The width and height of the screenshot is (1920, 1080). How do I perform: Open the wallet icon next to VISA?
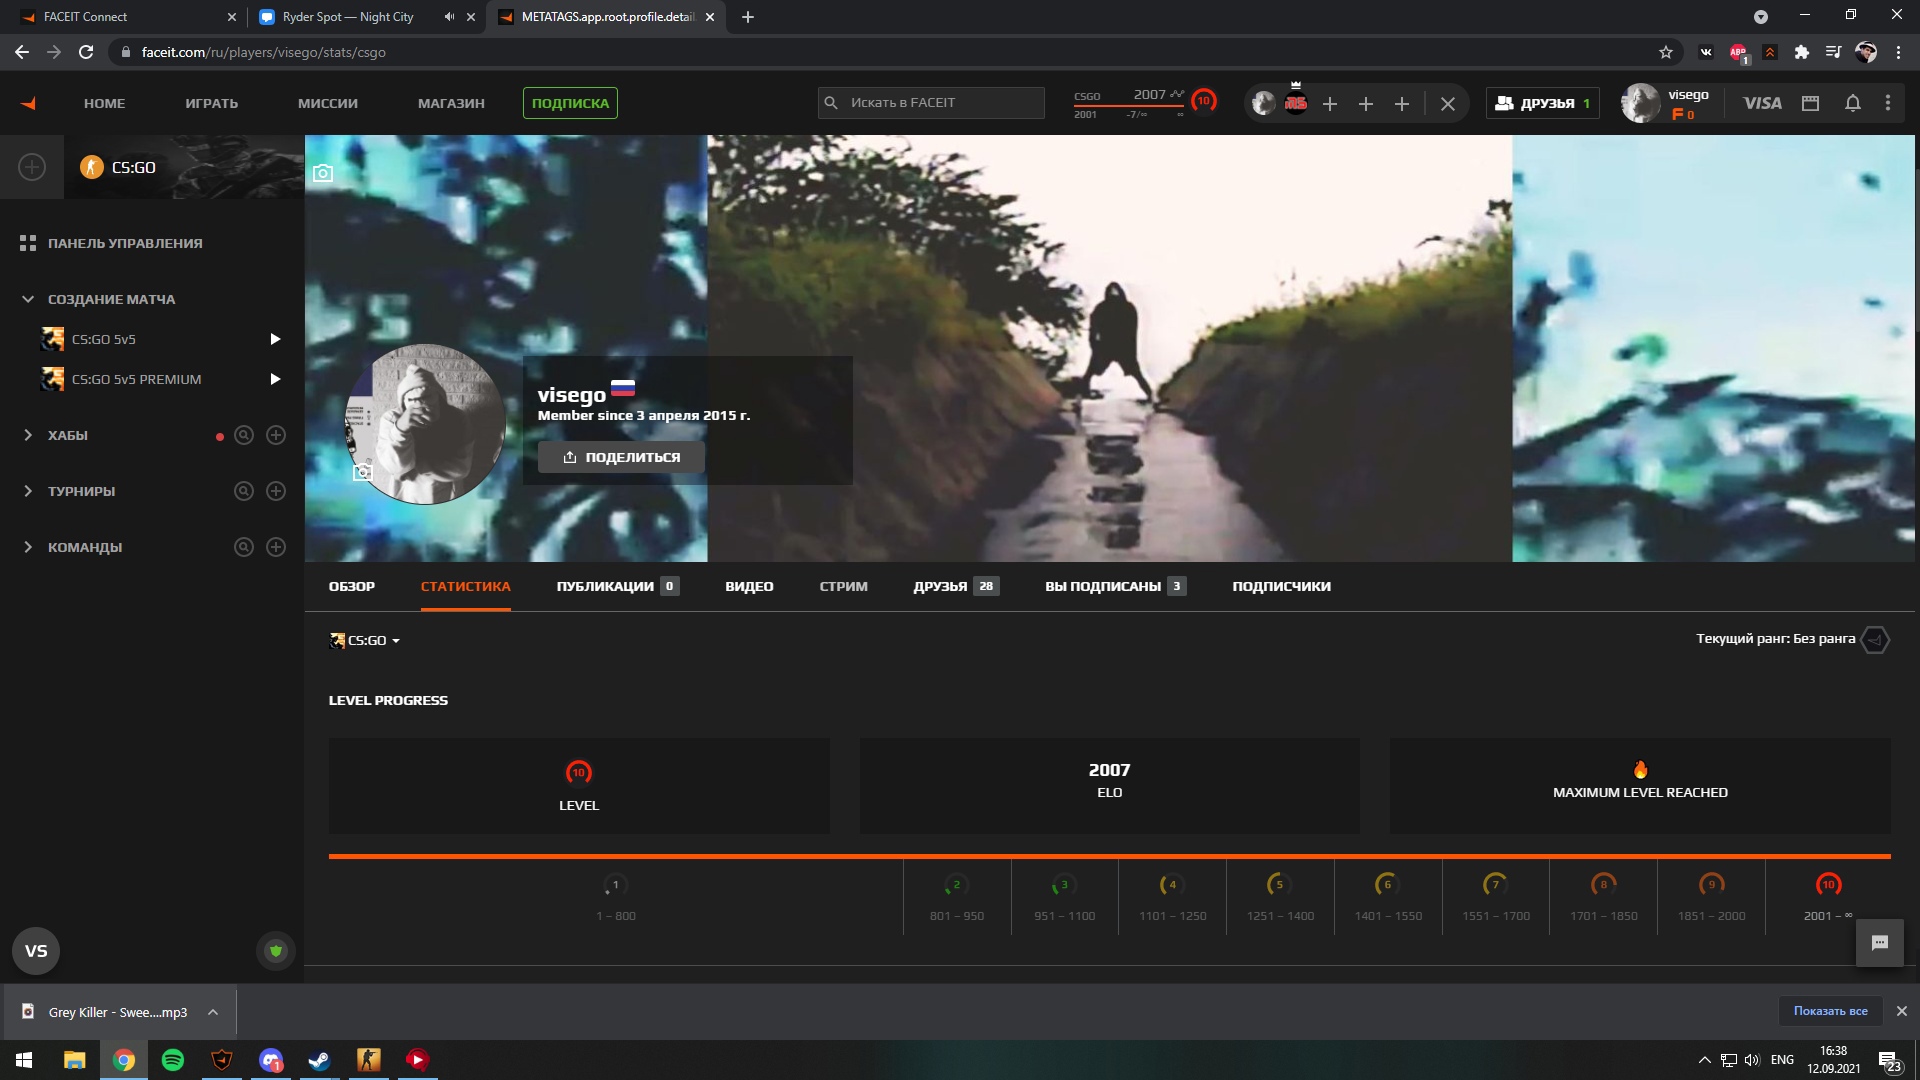click(x=1810, y=103)
